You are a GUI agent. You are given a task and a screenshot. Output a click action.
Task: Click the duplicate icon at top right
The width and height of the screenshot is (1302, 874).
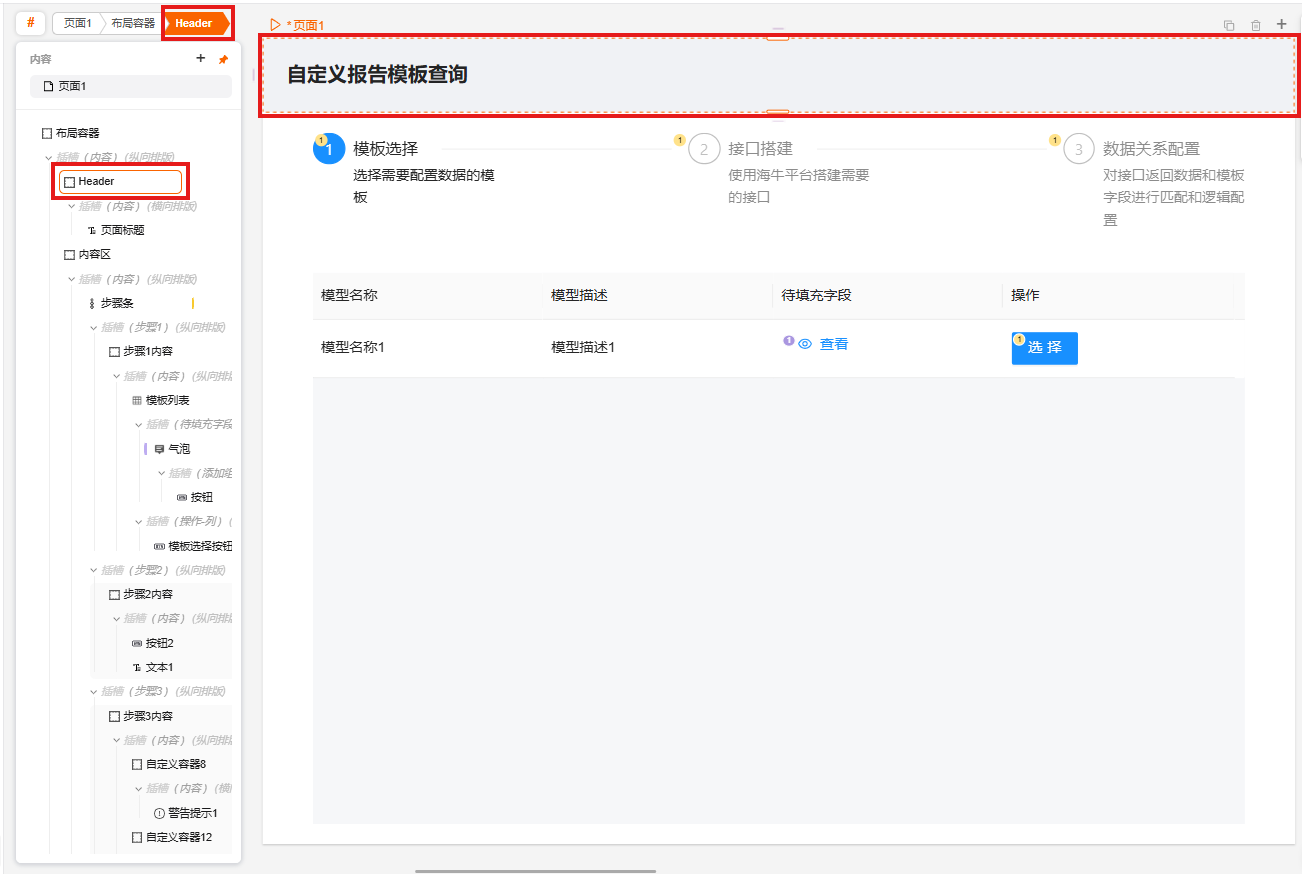pyautogui.click(x=1229, y=24)
